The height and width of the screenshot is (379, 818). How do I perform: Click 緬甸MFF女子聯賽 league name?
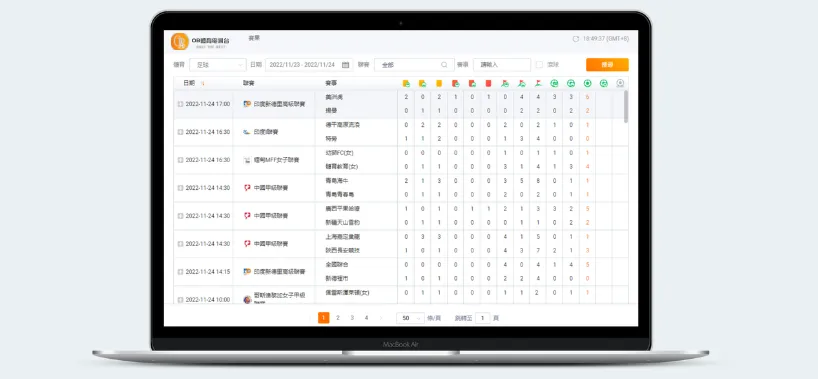(276, 160)
